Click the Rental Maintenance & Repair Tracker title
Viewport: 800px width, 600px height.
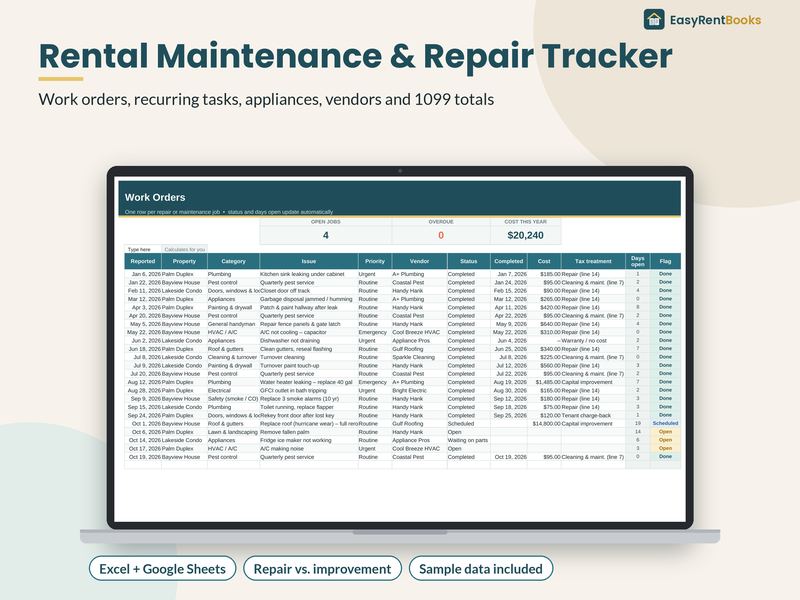(356, 55)
